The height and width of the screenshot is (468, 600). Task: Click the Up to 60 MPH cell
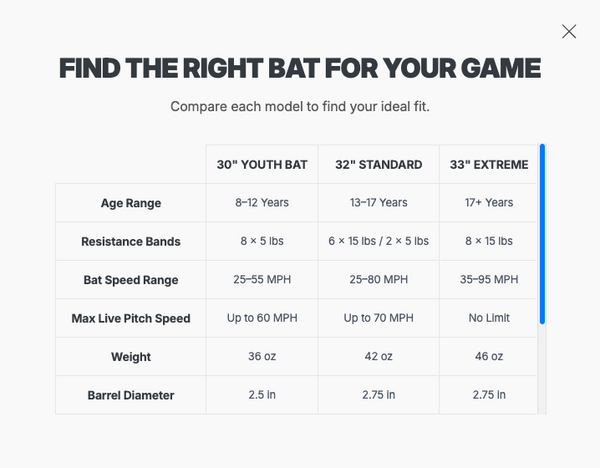(x=262, y=318)
